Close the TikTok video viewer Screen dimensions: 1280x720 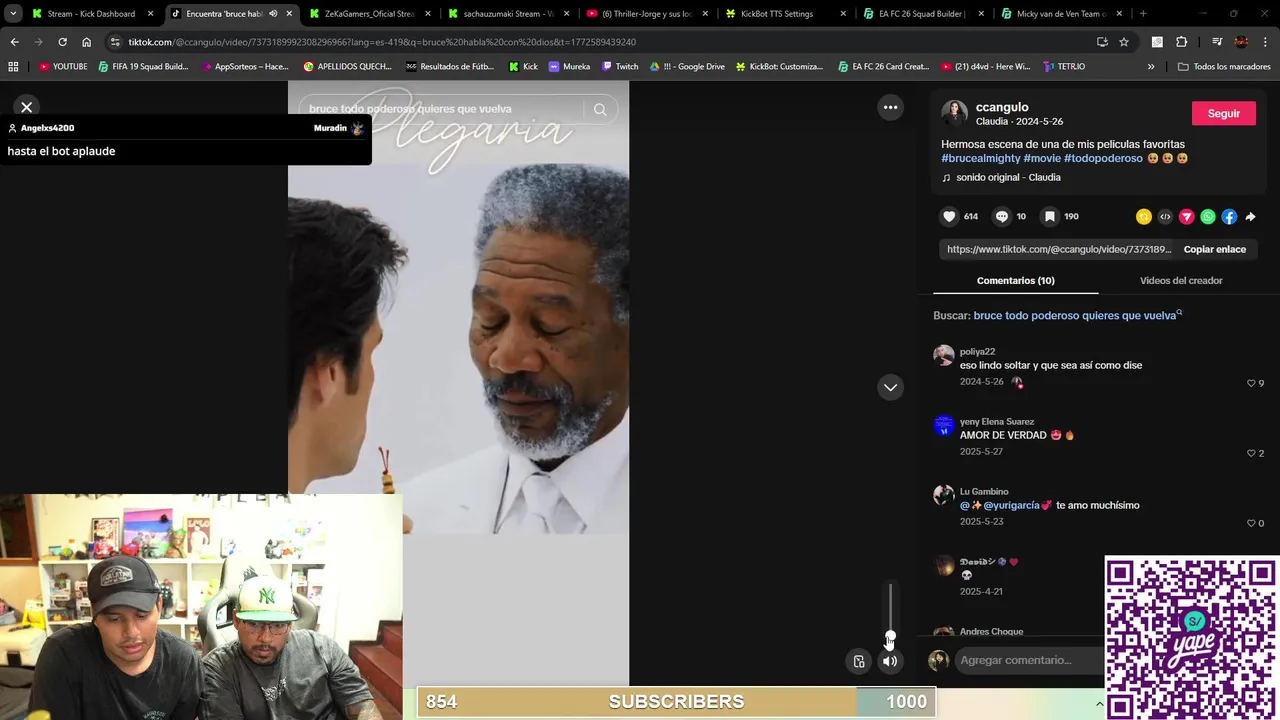click(27, 107)
